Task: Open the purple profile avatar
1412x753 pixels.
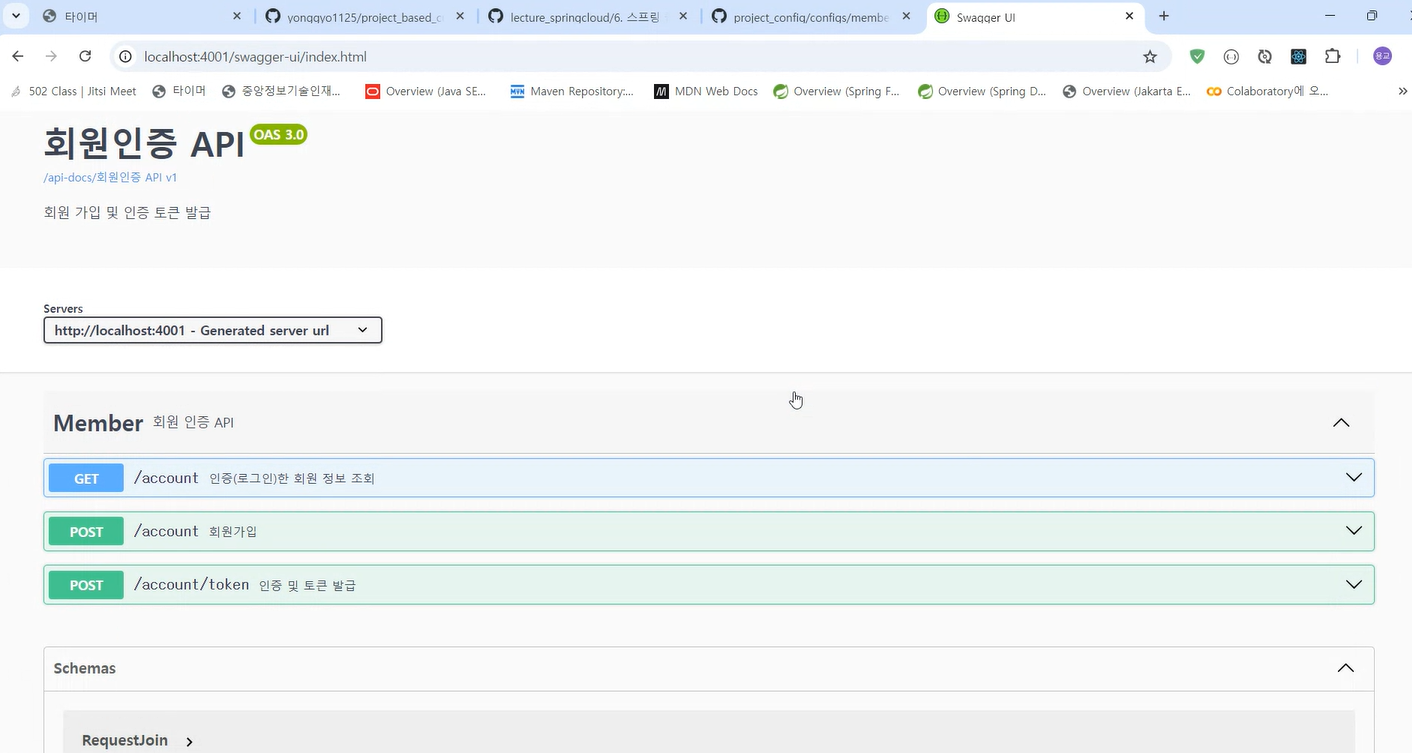Action: pyautogui.click(x=1382, y=57)
